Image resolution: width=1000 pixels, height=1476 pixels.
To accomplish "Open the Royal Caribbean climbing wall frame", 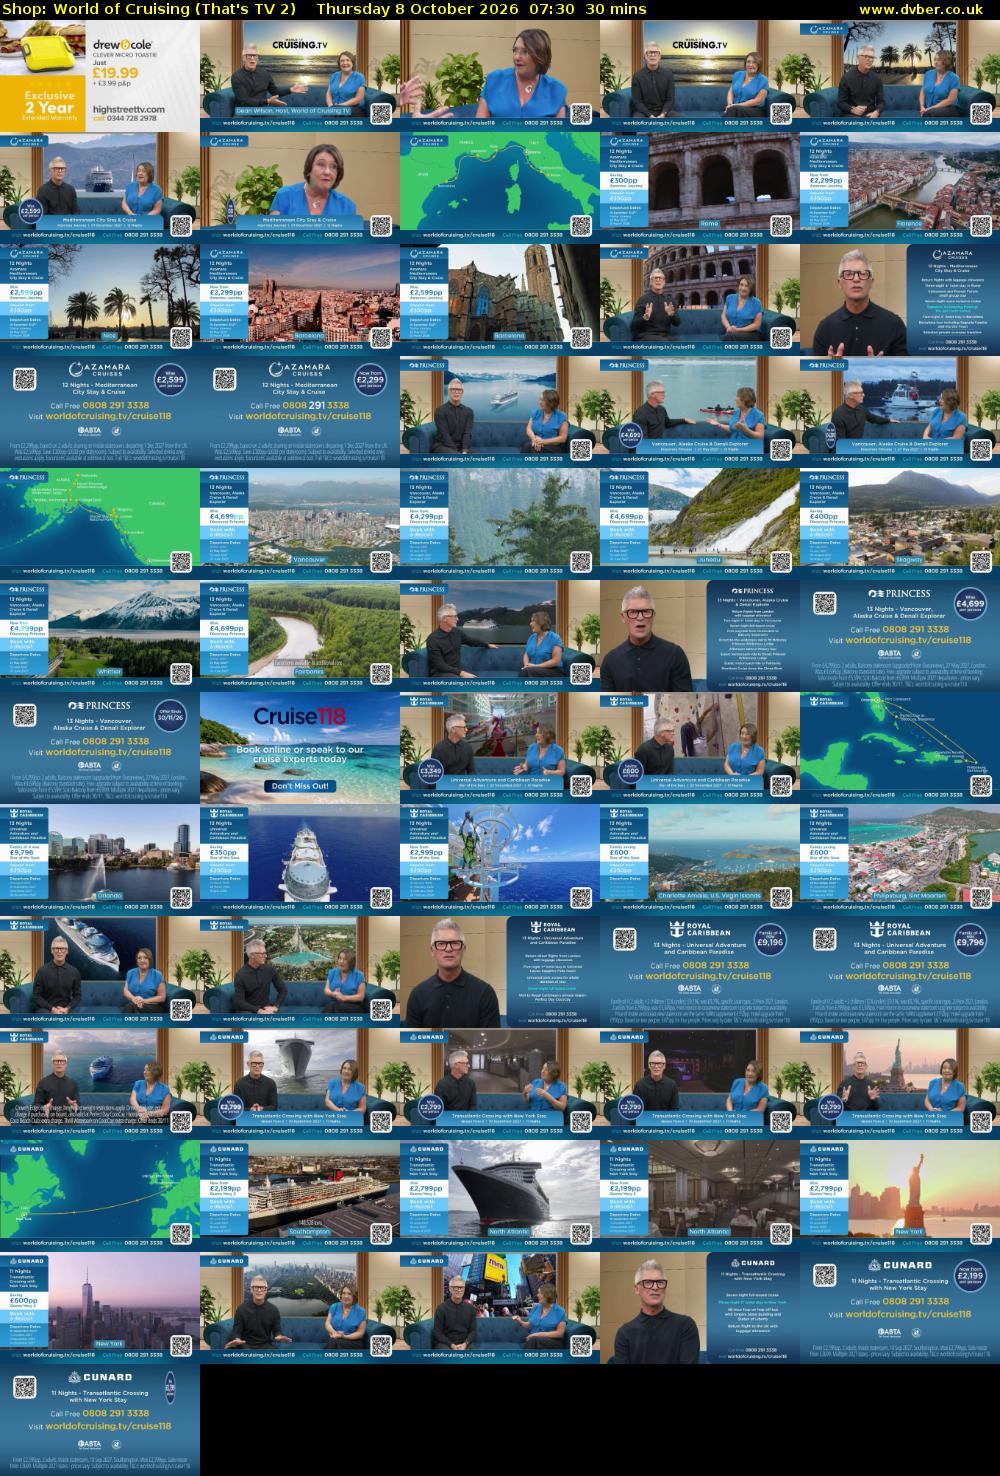I will click(700, 748).
